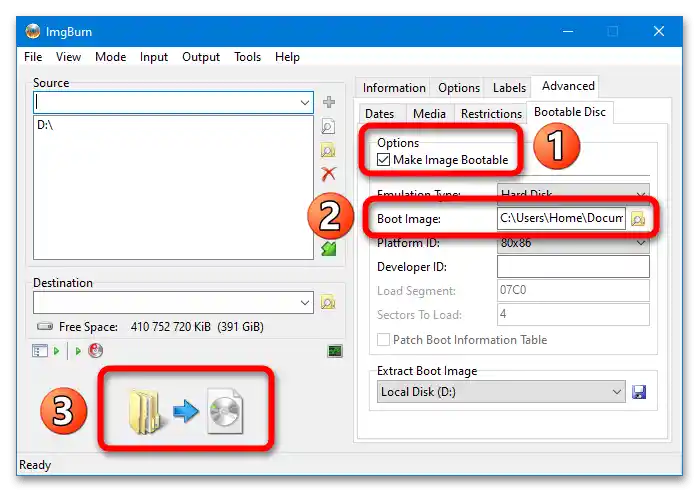Click the green play arrow beside layout icon

point(57,351)
